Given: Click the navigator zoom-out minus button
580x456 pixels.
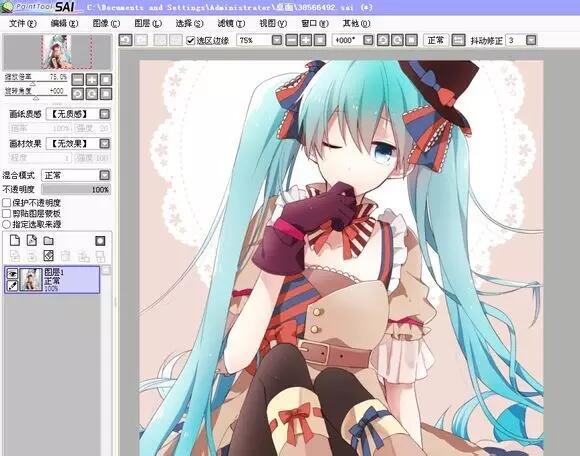Looking at the screenshot, I should tap(77, 80).
